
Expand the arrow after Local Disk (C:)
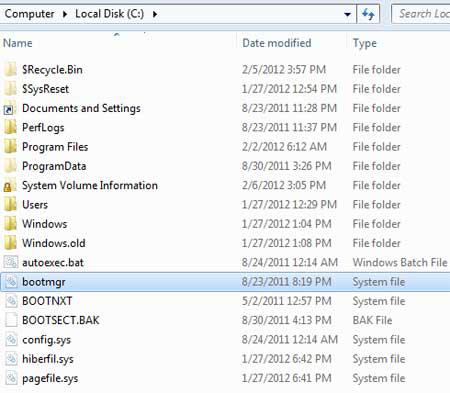pos(155,14)
